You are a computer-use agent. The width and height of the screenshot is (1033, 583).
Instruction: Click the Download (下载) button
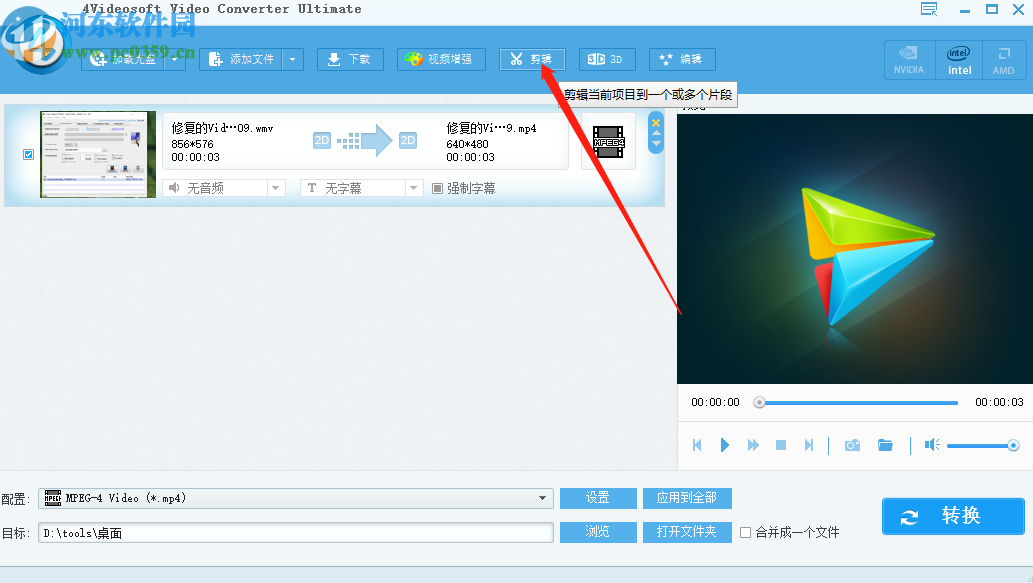[350, 59]
